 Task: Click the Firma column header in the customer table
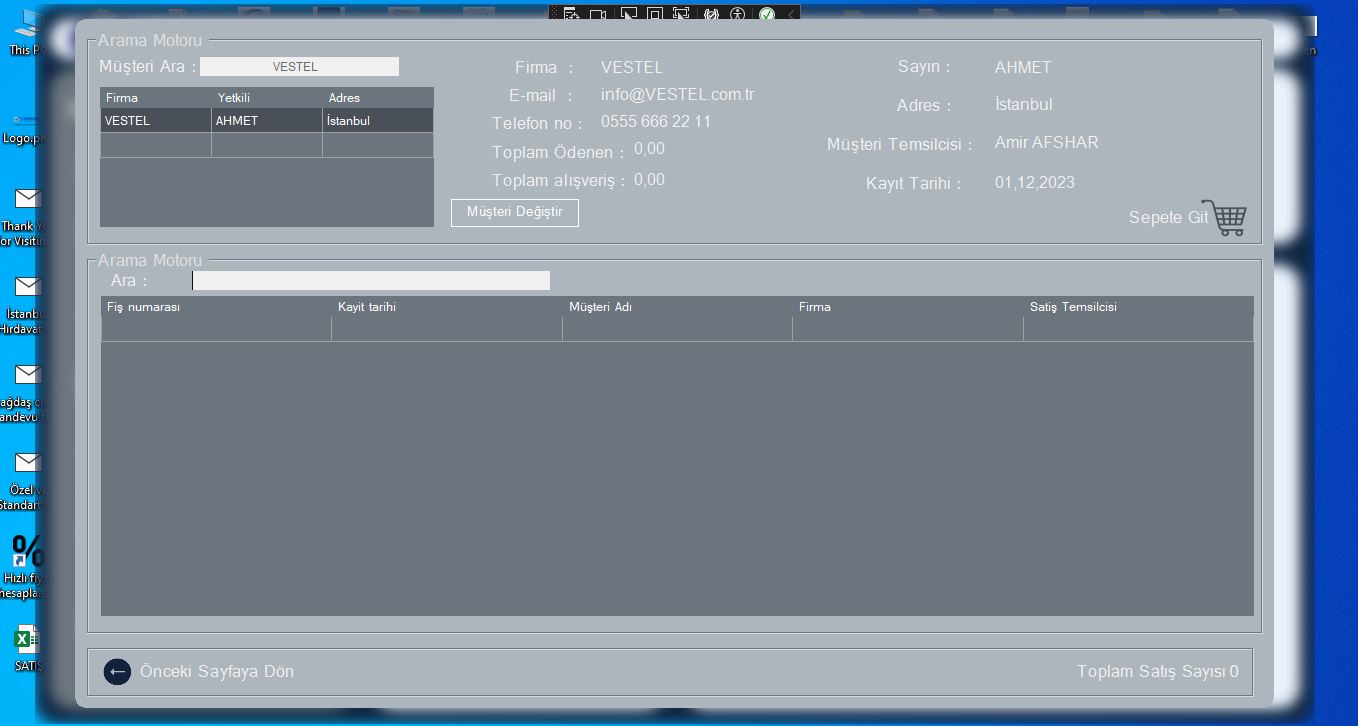tap(156, 98)
